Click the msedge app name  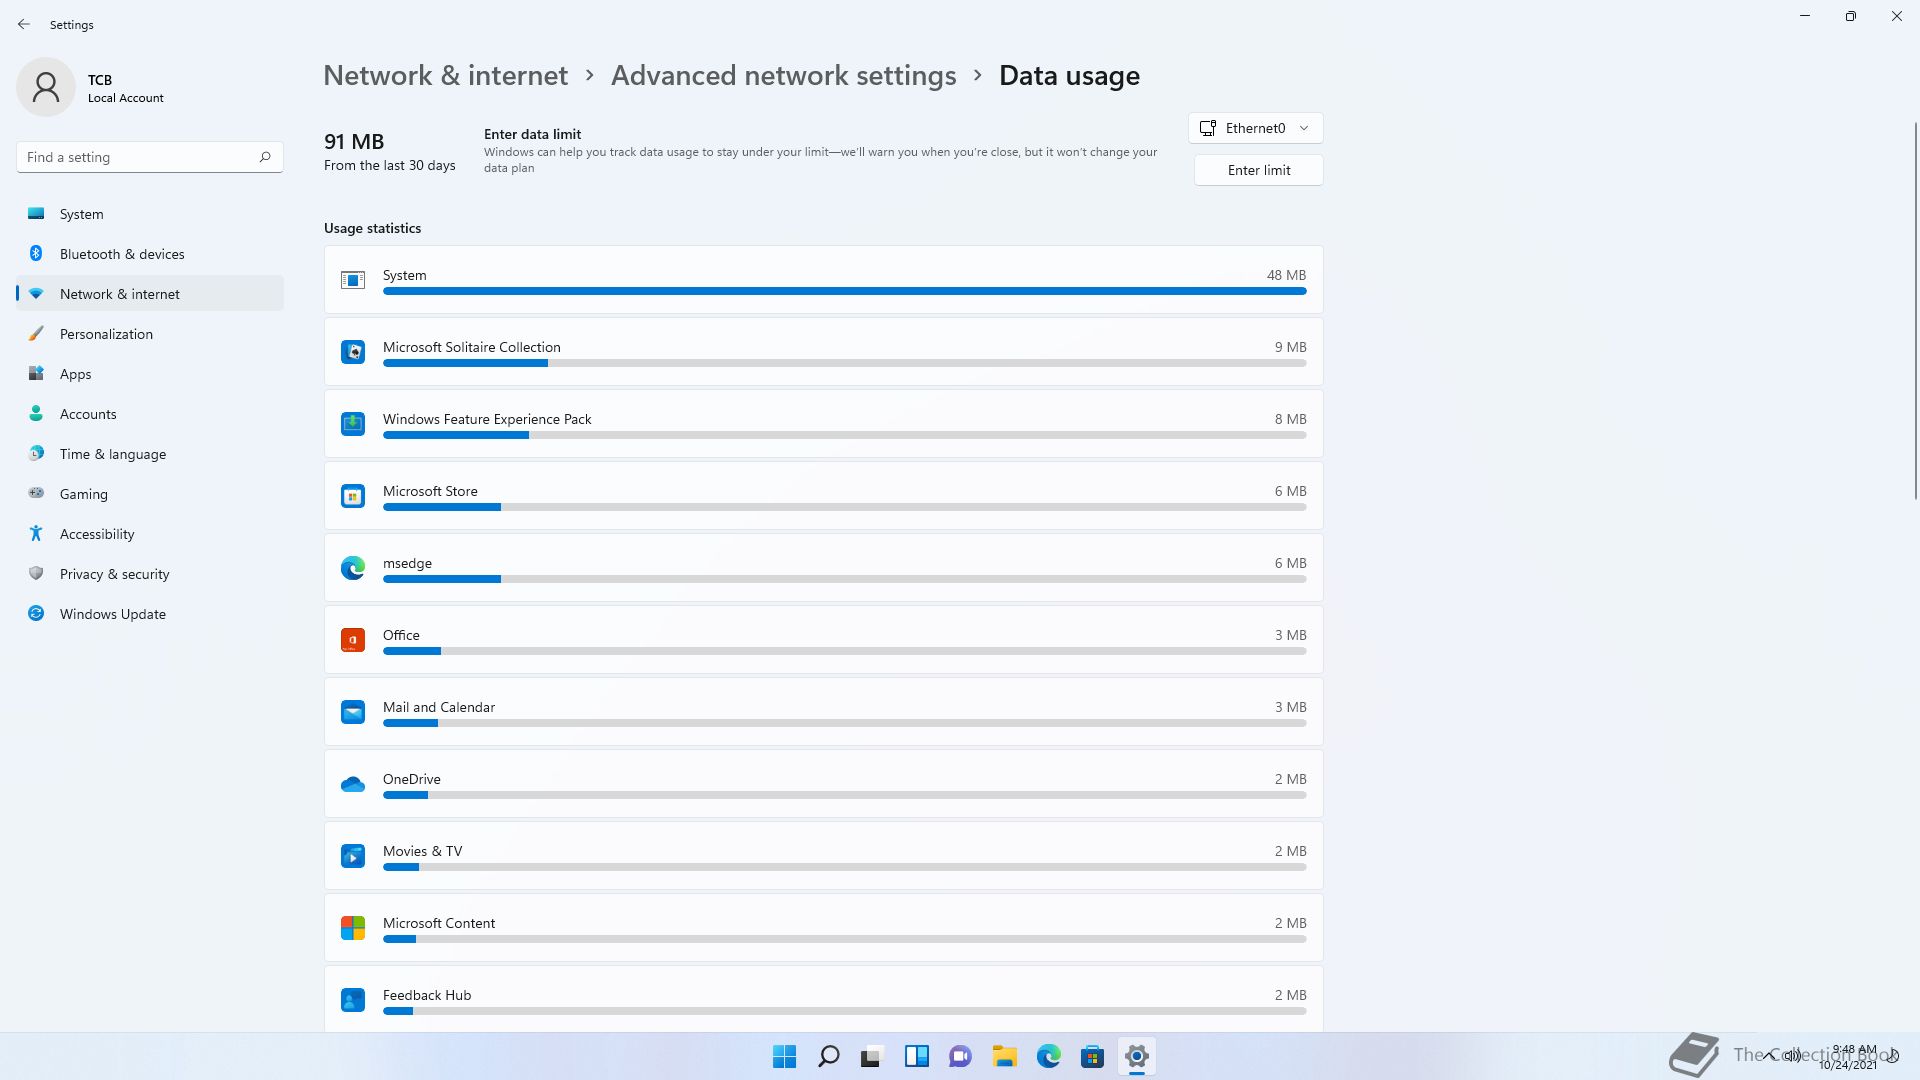click(407, 563)
